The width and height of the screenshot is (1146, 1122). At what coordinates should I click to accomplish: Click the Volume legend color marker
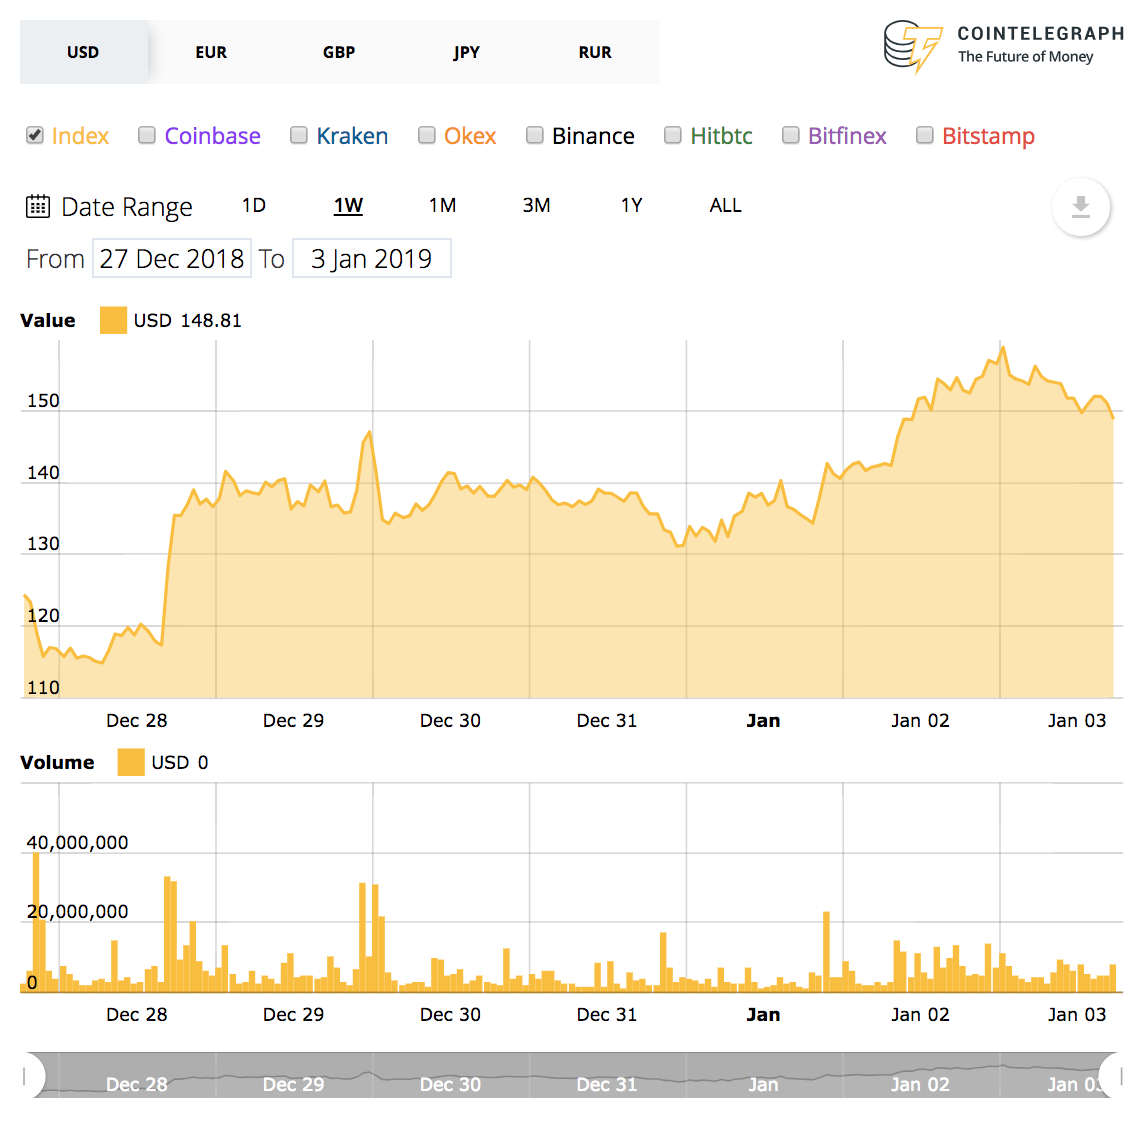pyautogui.click(x=130, y=762)
